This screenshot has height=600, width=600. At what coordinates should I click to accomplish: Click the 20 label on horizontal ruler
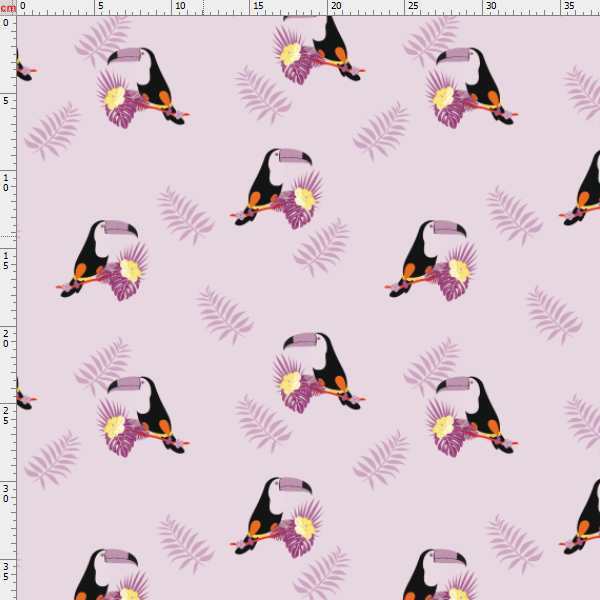tap(336, 6)
